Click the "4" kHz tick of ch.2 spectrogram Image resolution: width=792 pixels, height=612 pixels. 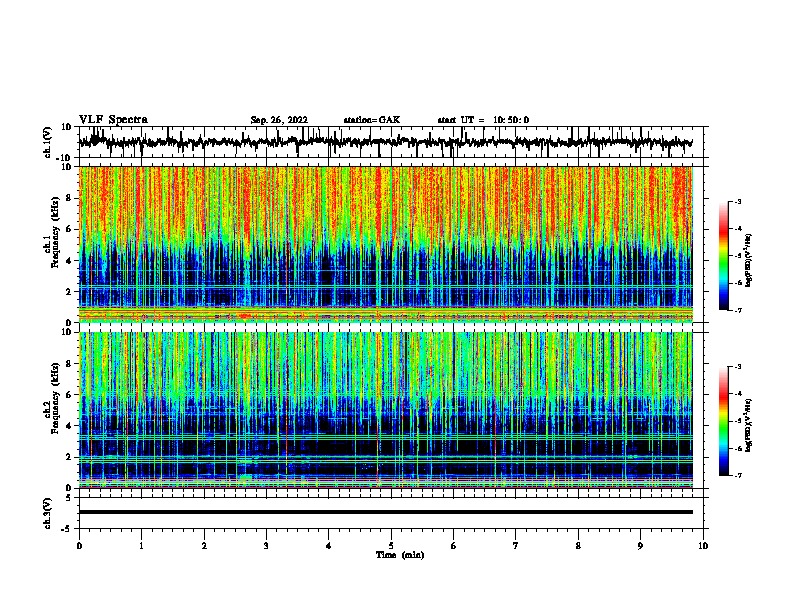(69, 426)
